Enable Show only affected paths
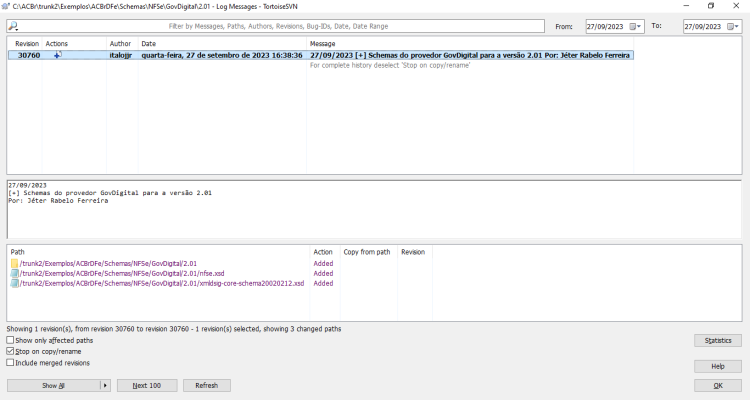This screenshot has width=750, height=400. point(10,340)
